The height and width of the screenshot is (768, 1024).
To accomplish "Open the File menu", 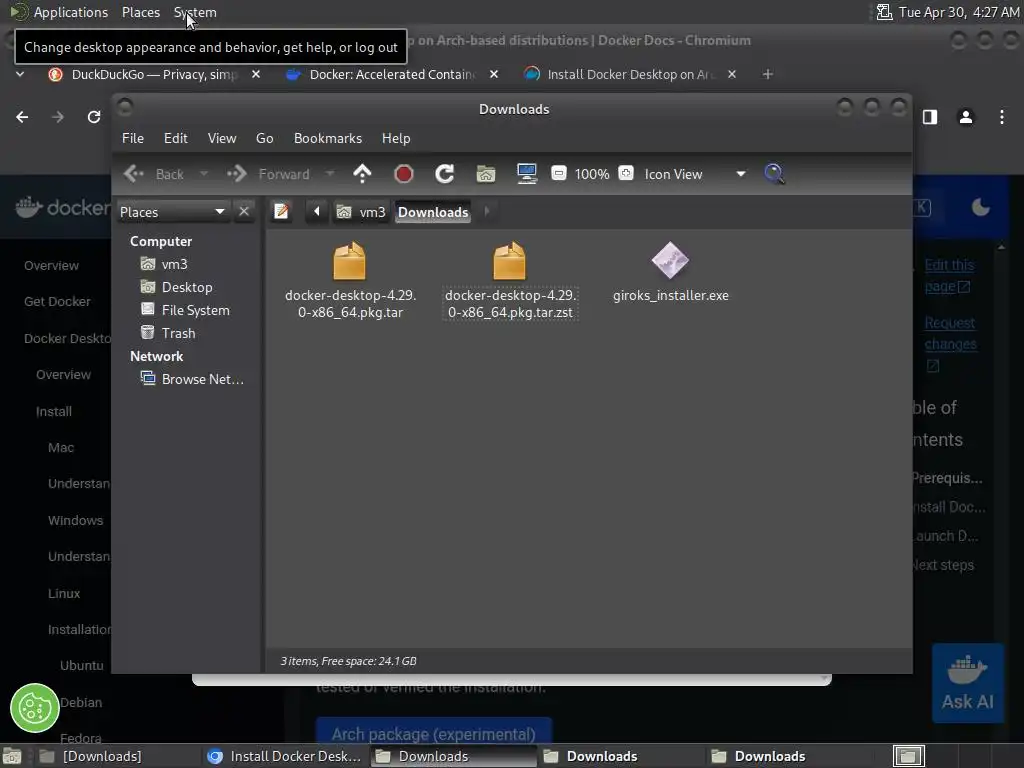I will coord(133,138).
